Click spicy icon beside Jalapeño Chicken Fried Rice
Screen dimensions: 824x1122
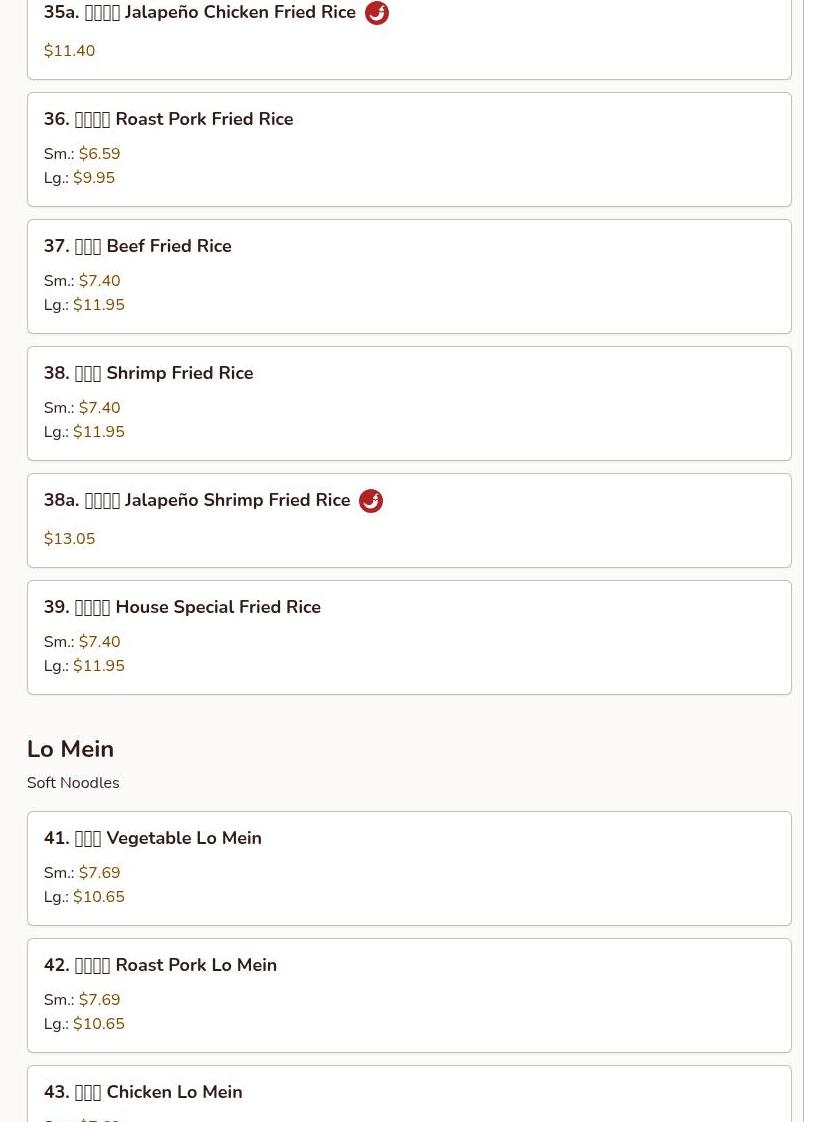pyautogui.click(x=377, y=13)
